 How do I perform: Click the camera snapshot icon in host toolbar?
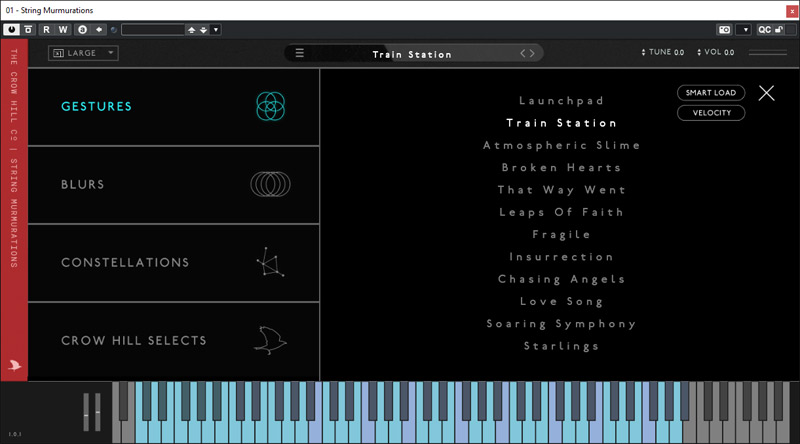(x=724, y=29)
